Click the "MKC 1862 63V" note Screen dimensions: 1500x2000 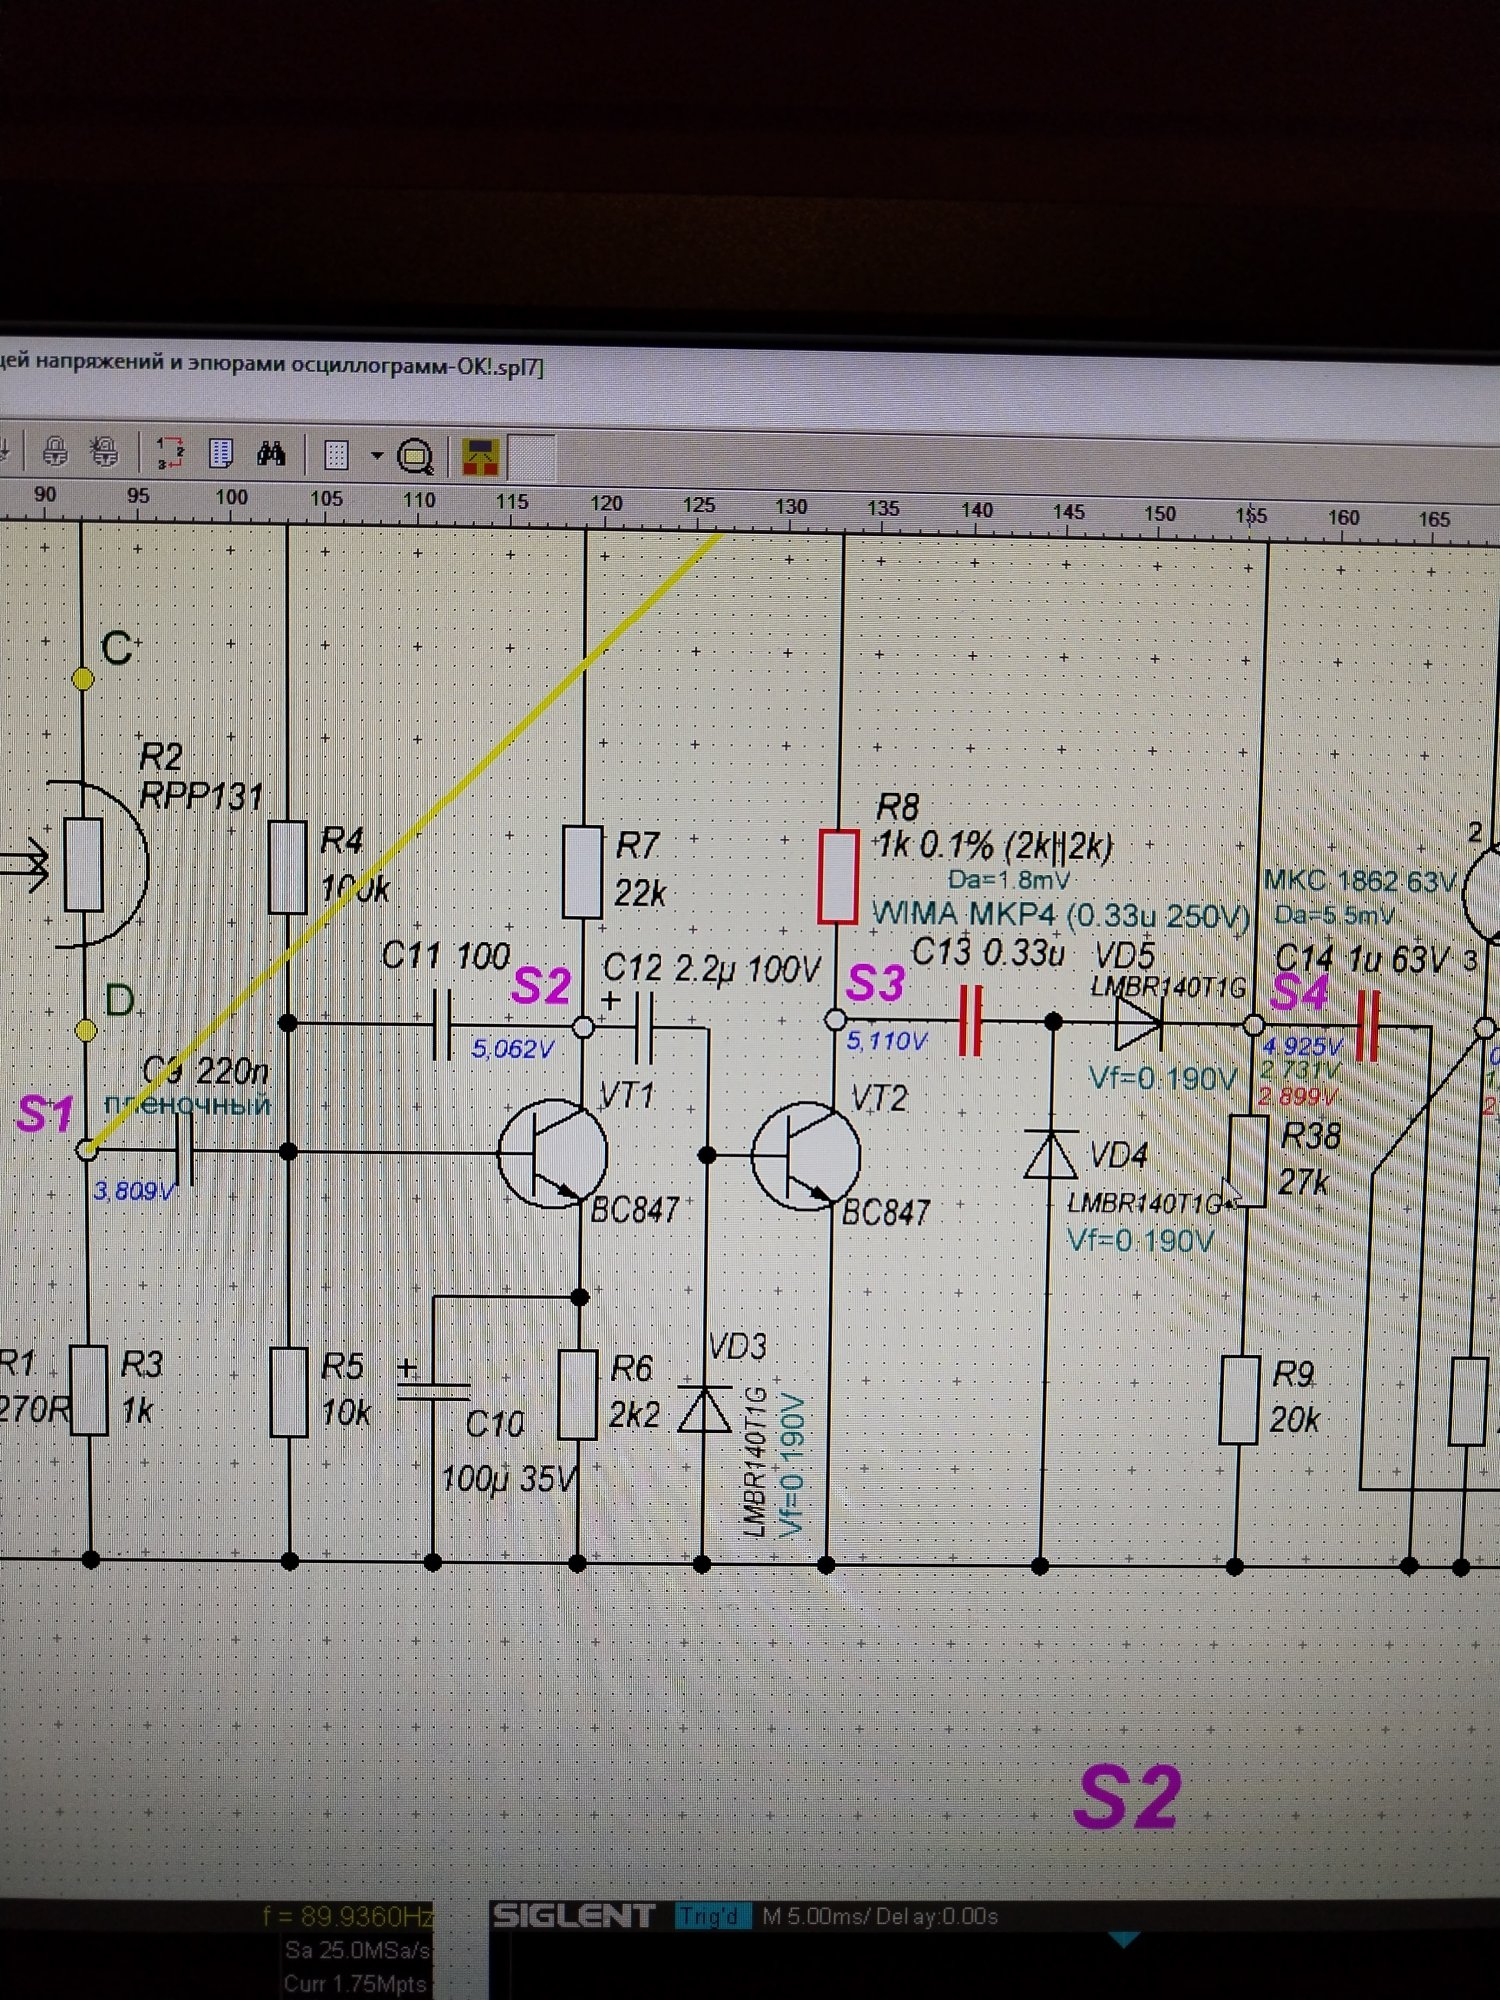tap(1359, 881)
